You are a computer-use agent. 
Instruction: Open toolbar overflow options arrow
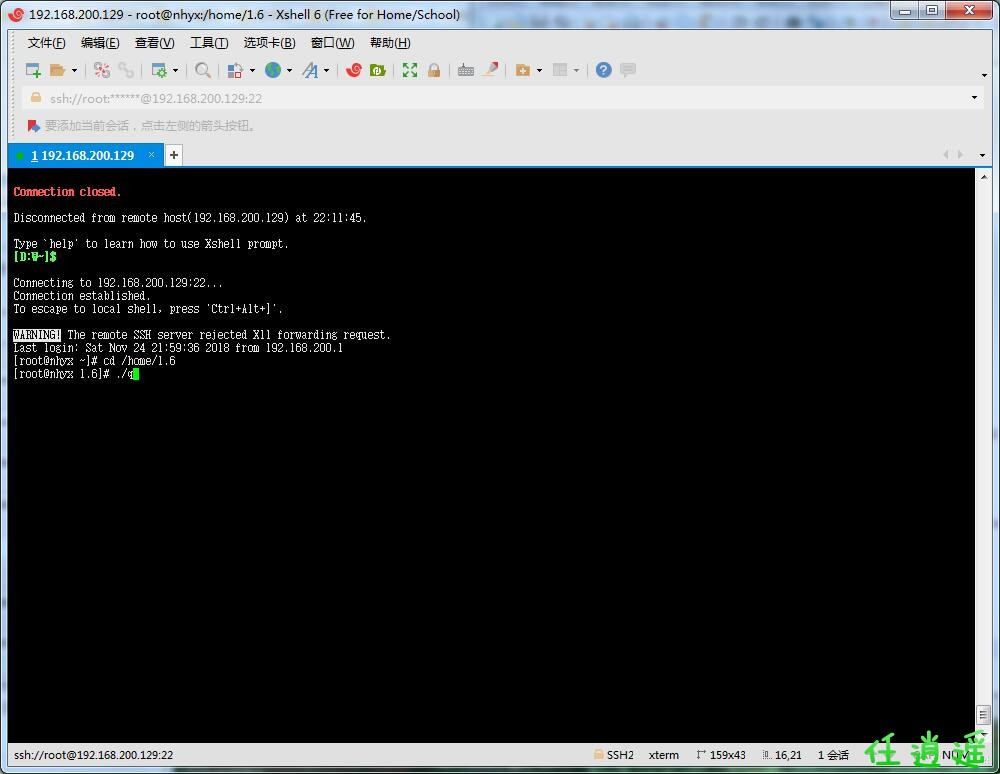984,75
